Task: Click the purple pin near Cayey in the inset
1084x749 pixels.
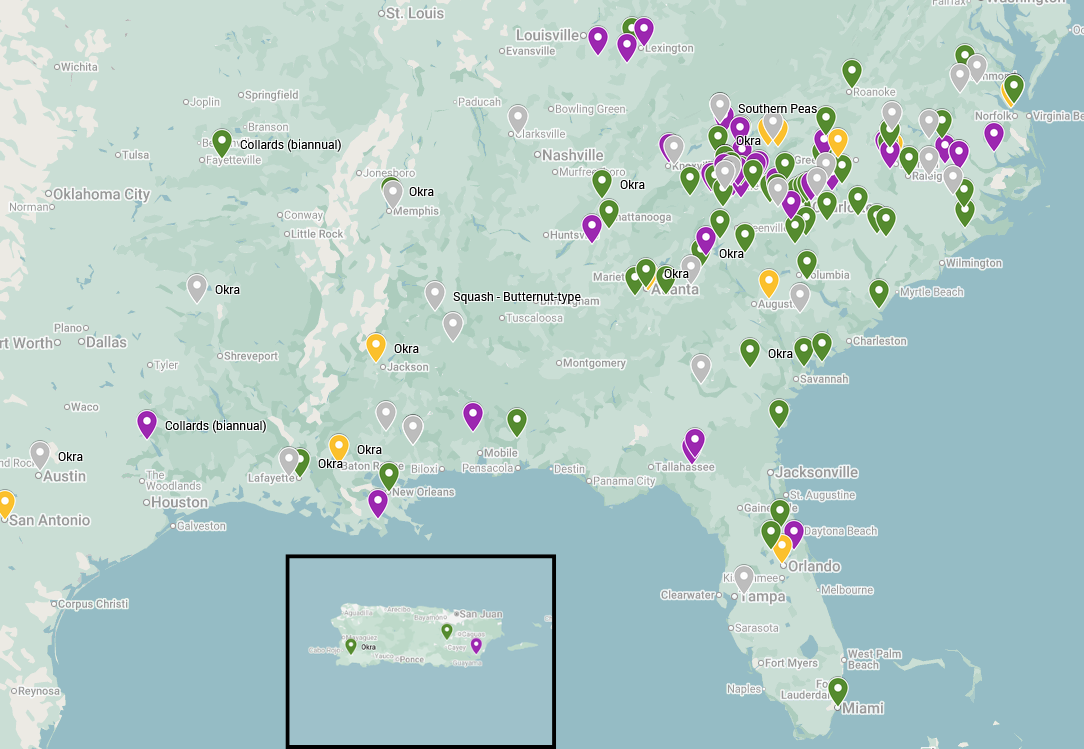Action: 476,645
